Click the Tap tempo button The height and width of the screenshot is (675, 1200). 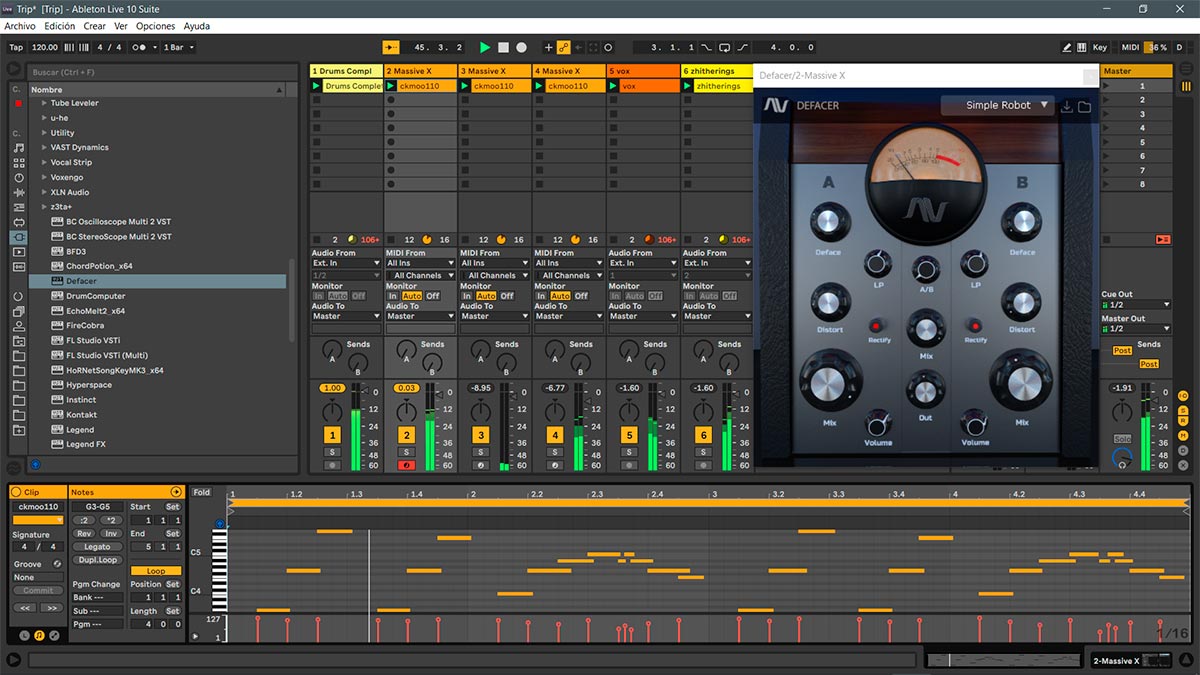(x=16, y=47)
